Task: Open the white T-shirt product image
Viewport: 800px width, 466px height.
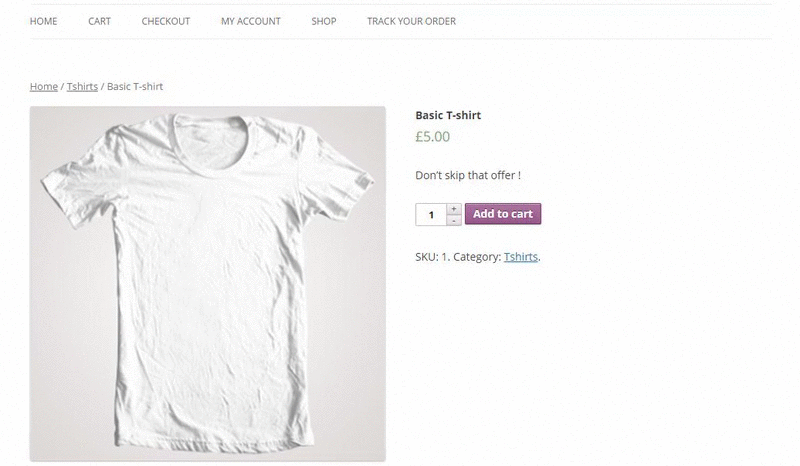Action: (x=207, y=284)
